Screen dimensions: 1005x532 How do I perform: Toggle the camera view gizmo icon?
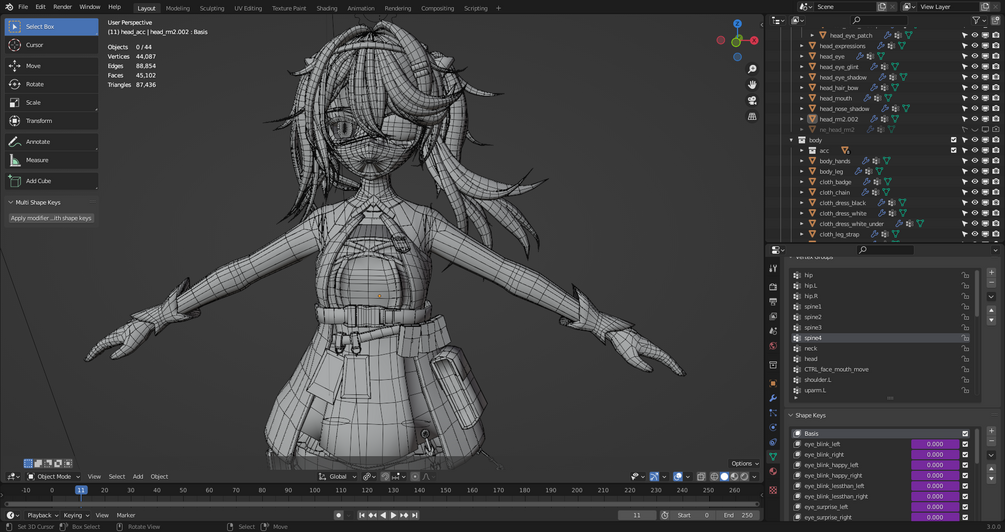[752, 101]
